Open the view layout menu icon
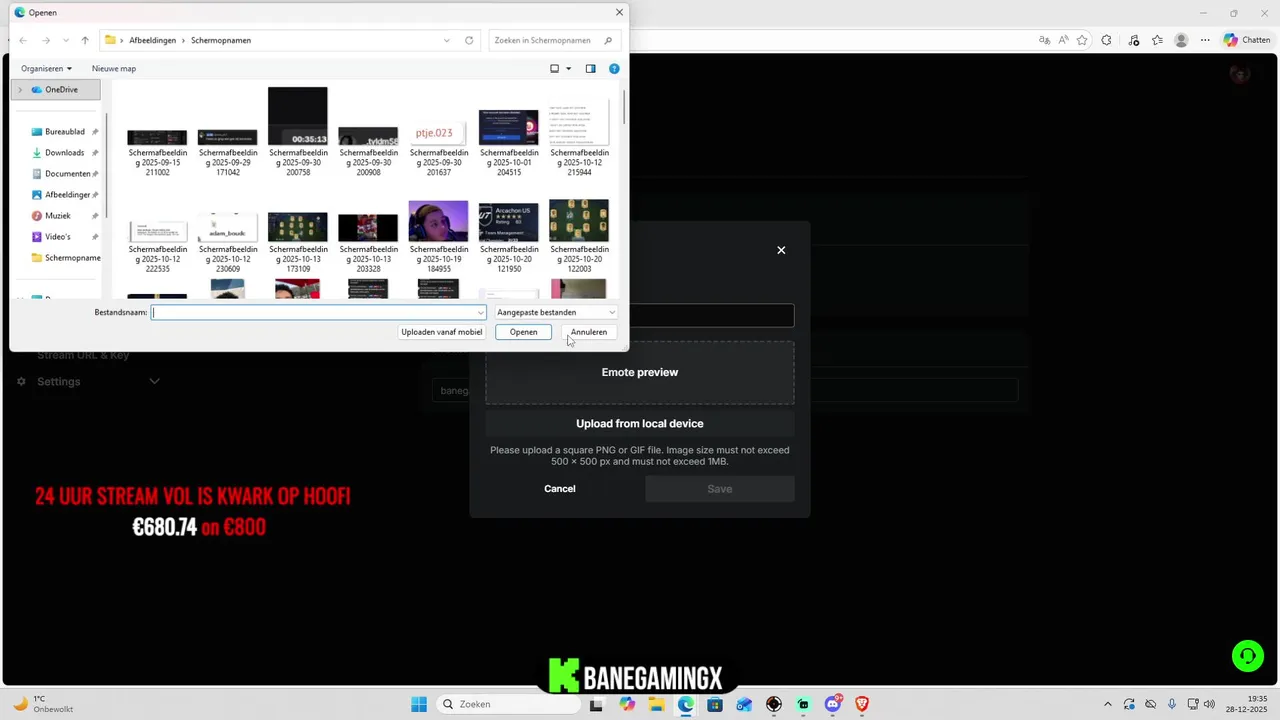1280x720 pixels. pyautogui.click(x=555, y=69)
